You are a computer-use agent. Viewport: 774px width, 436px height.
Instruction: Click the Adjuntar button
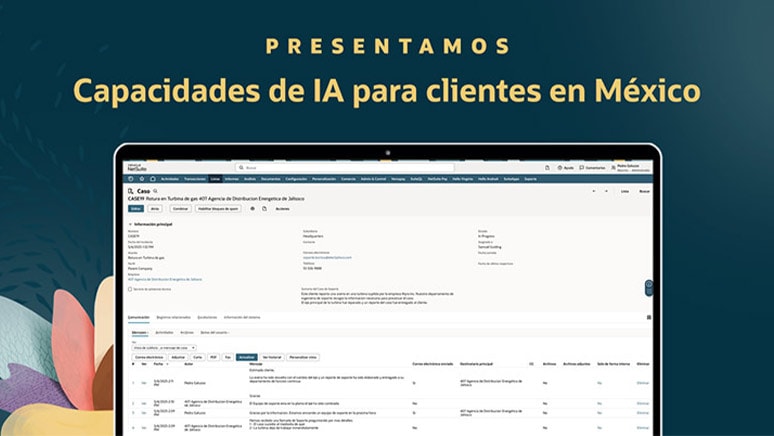click(x=178, y=357)
